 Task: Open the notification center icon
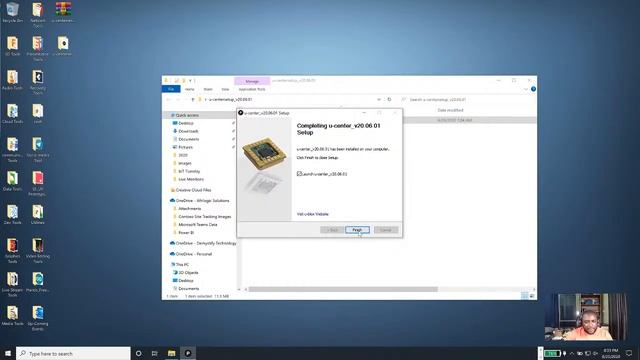coord(629,353)
